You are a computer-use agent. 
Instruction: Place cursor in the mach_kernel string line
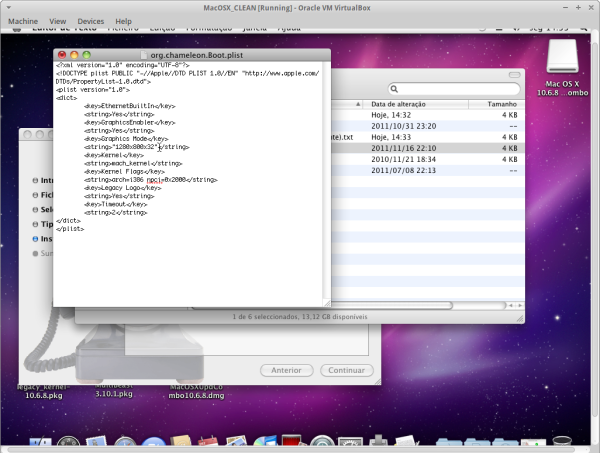point(133,163)
